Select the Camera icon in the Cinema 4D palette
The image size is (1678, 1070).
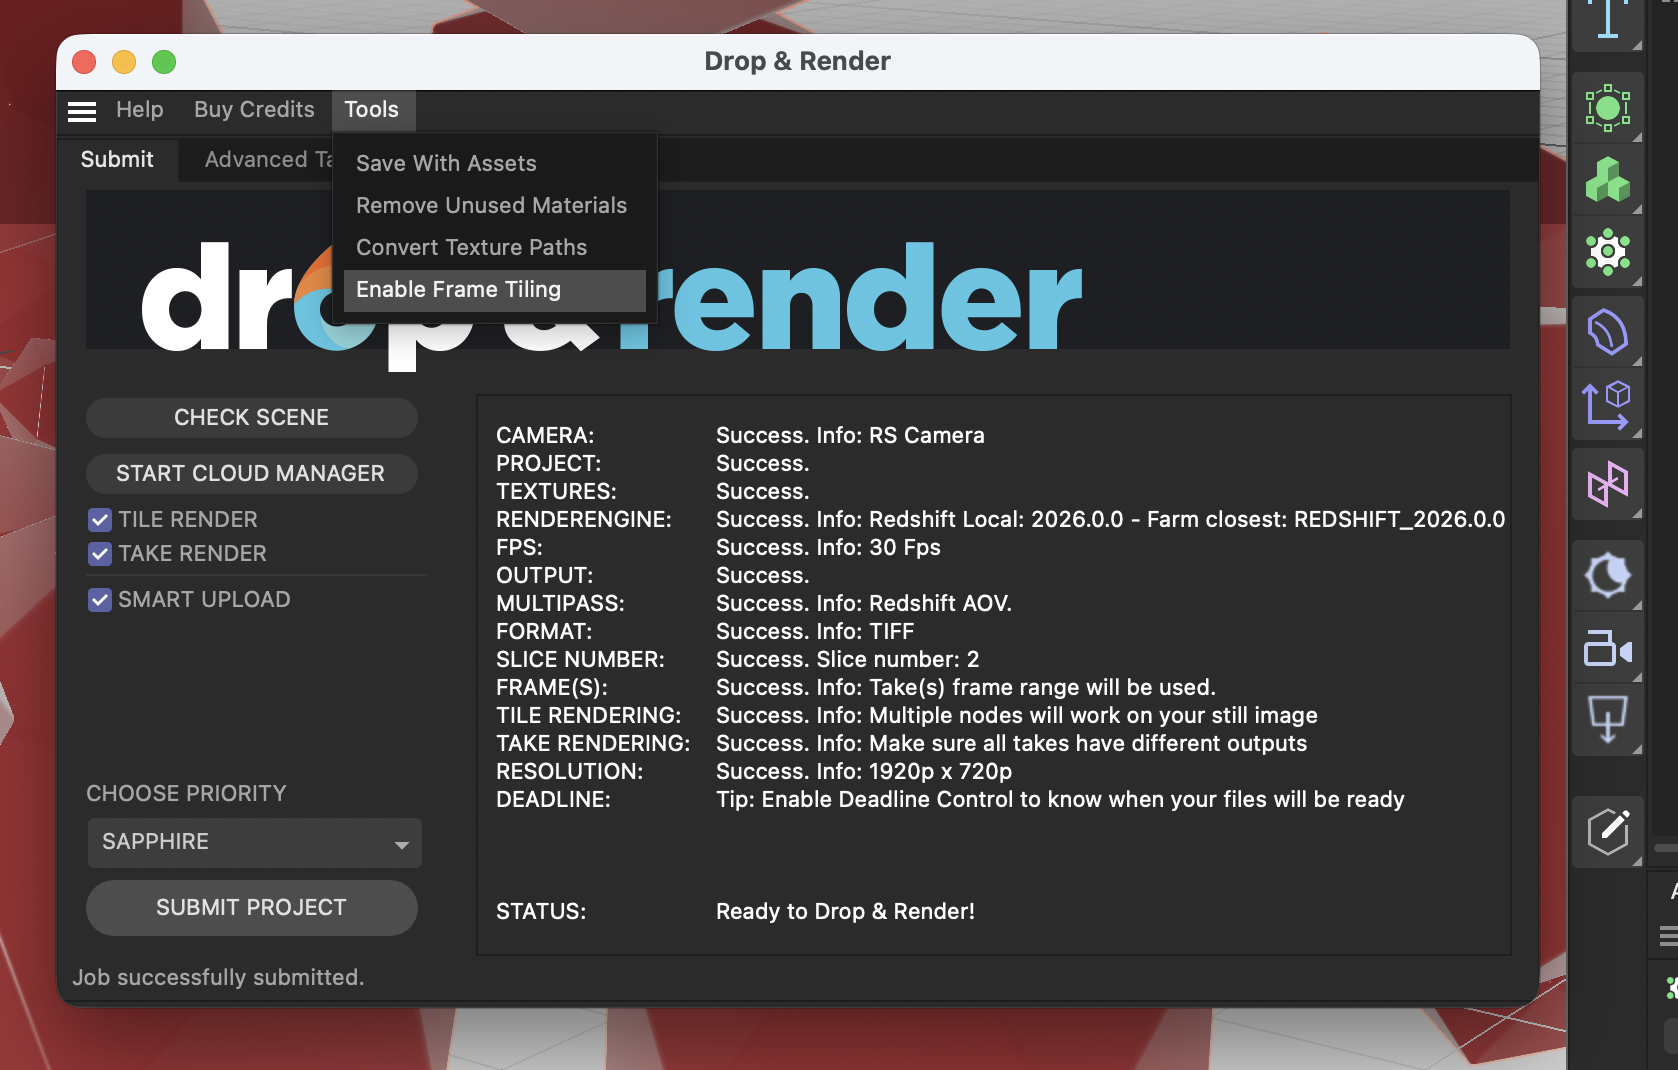coord(1607,648)
